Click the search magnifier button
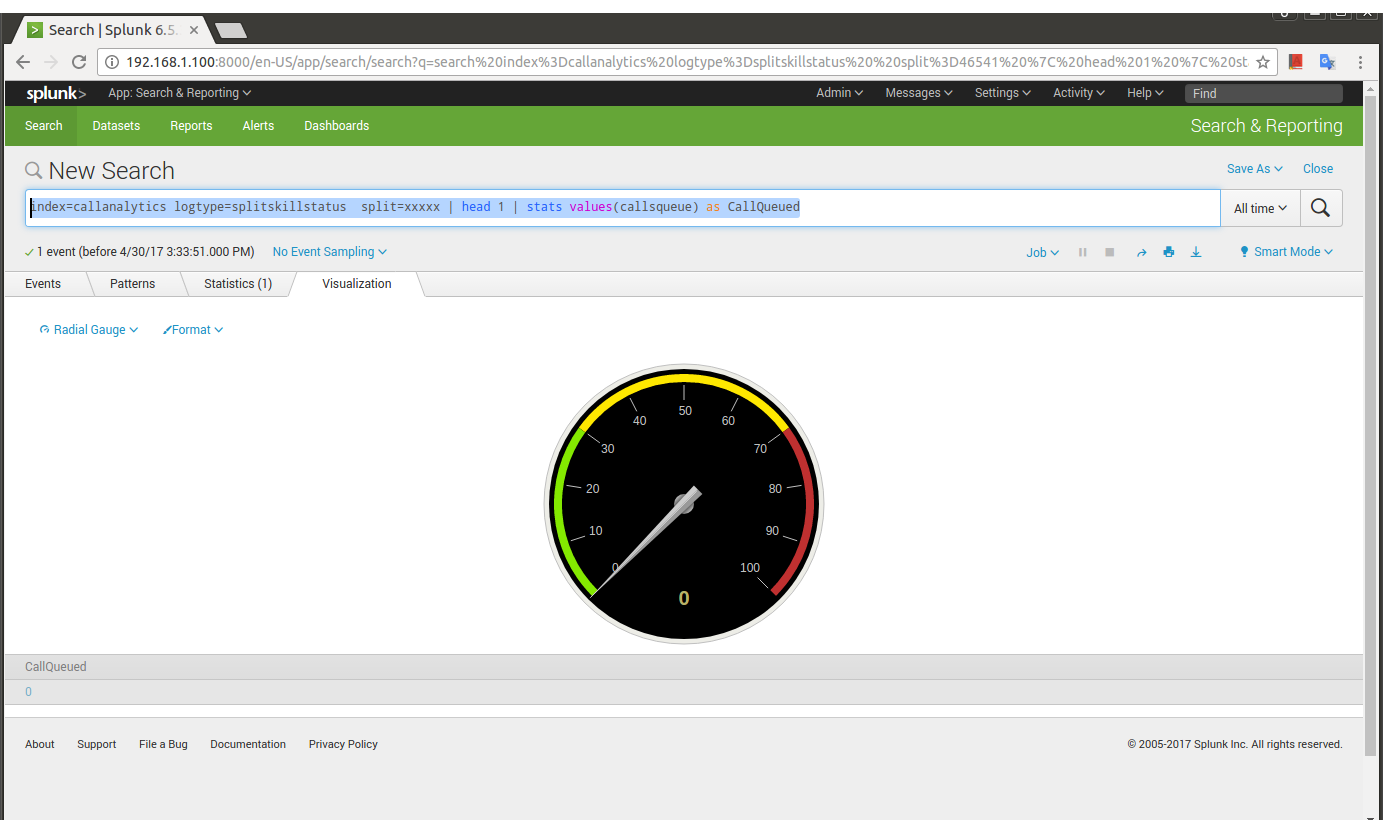1383x833 pixels. pos(1320,208)
